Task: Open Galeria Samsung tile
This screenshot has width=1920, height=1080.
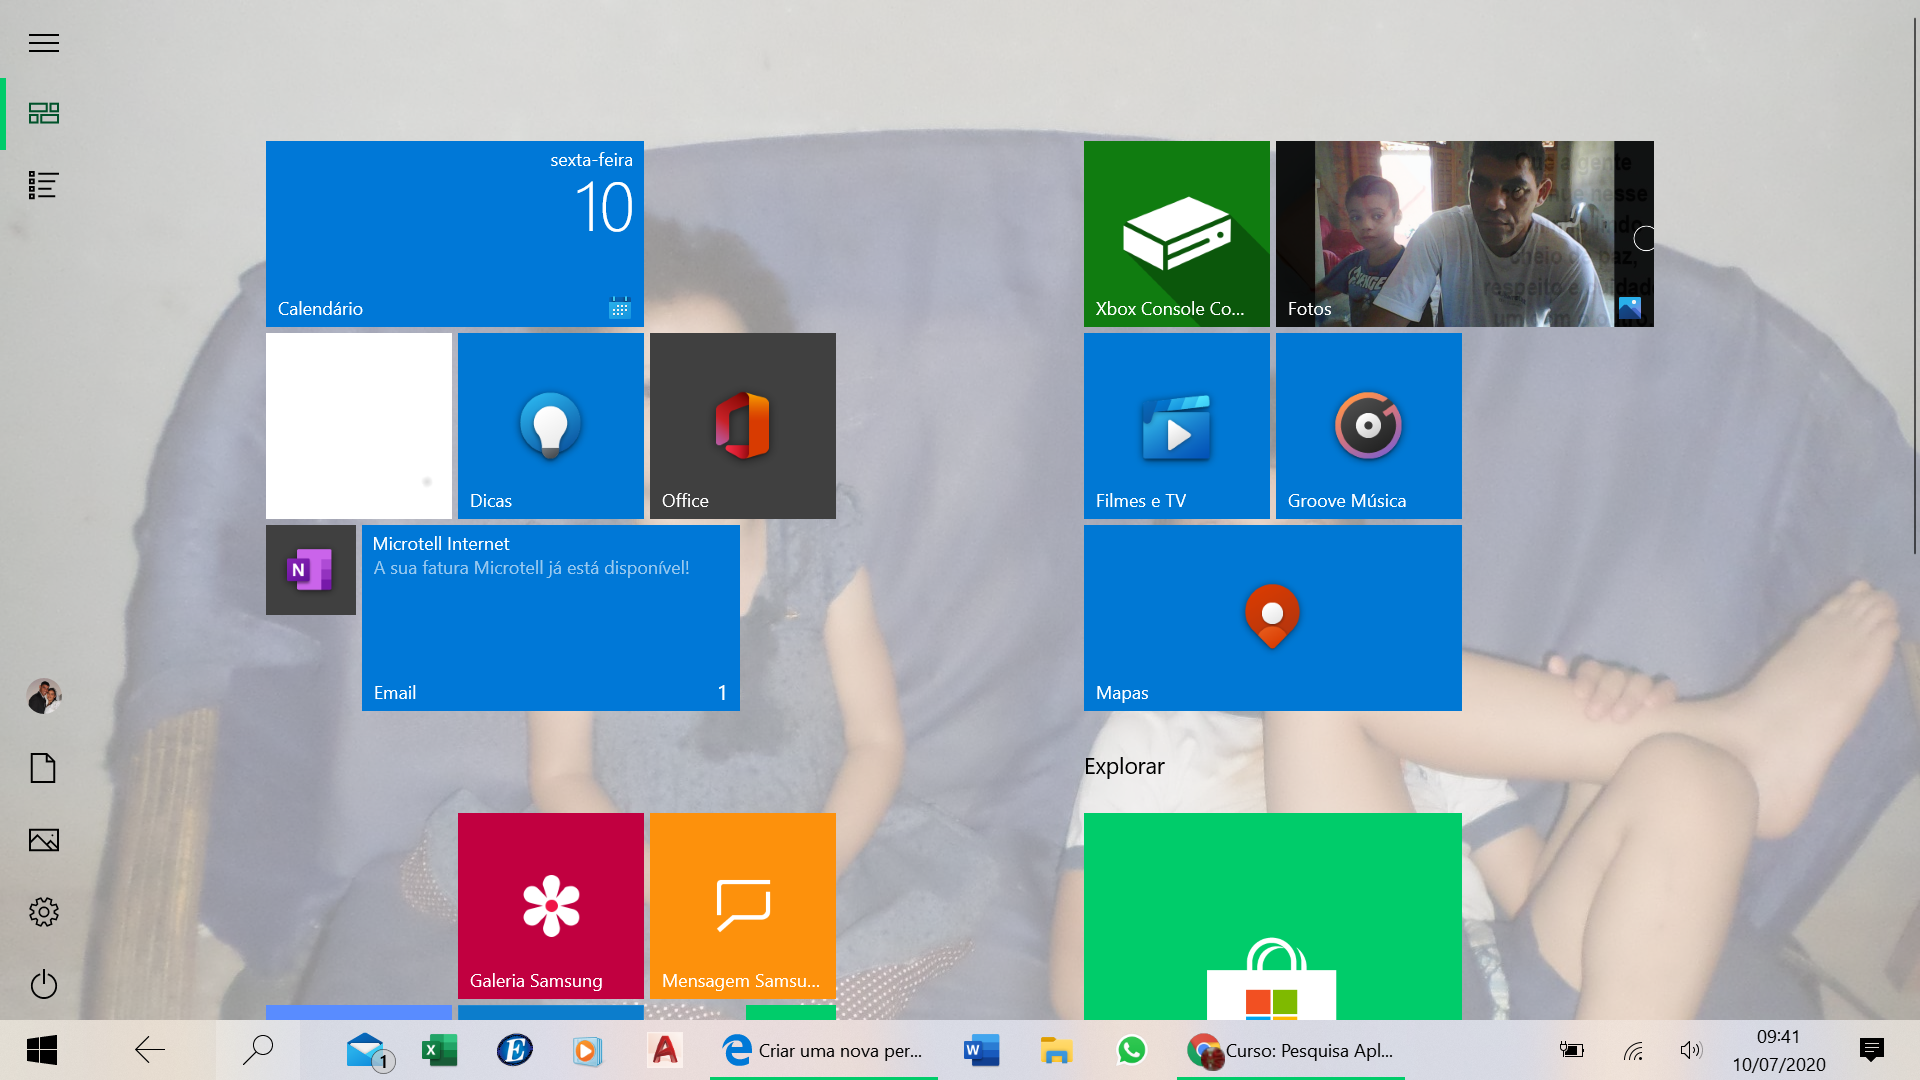Action: [x=550, y=905]
